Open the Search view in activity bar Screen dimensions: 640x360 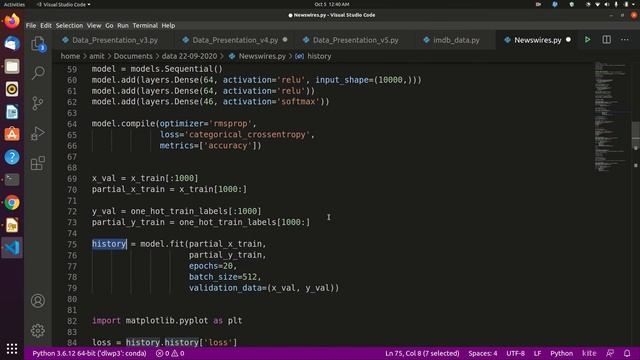(38, 73)
